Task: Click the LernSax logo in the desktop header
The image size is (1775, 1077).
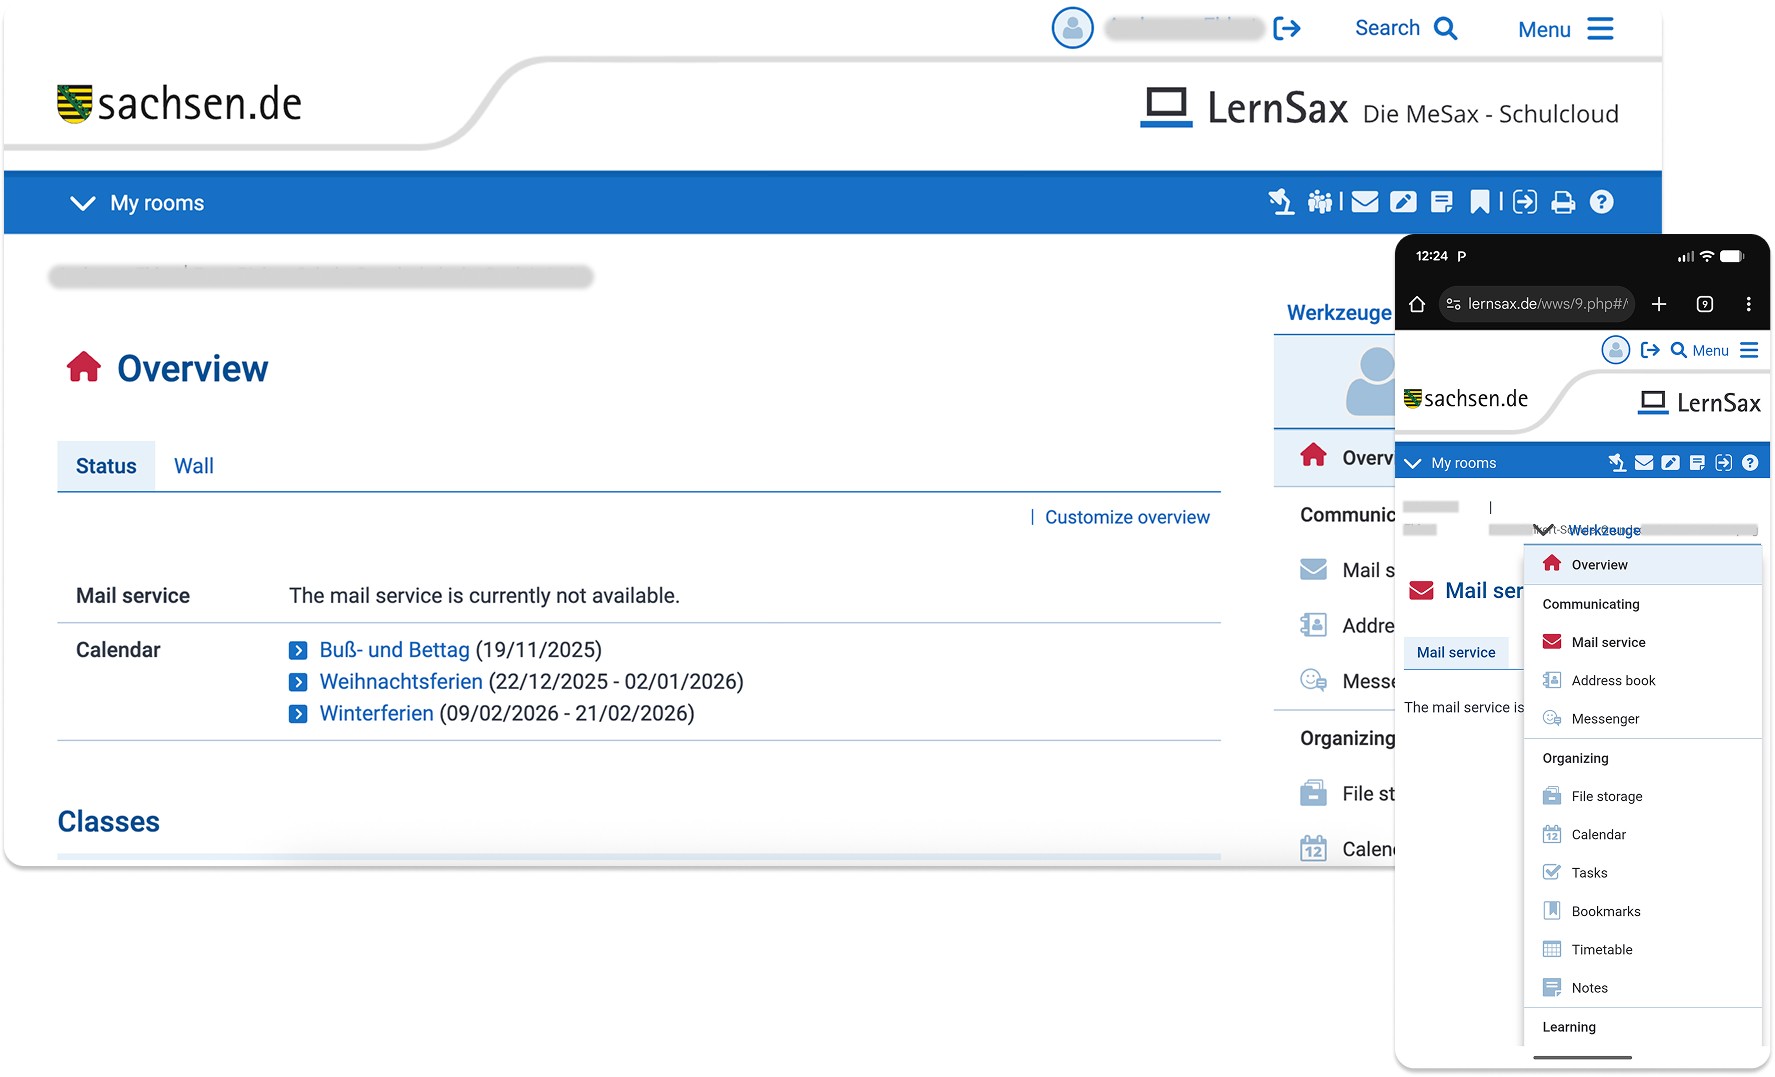Action: point(1245,107)
